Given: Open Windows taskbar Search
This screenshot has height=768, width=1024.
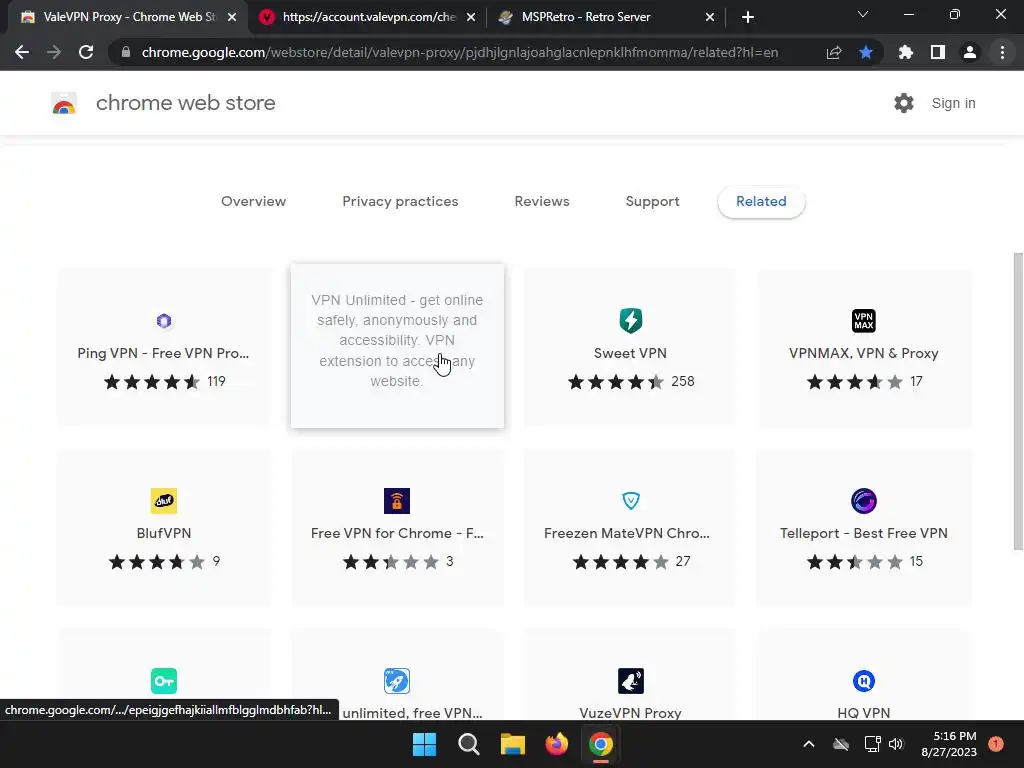Looking at the screenshot, I should point(469,744).
